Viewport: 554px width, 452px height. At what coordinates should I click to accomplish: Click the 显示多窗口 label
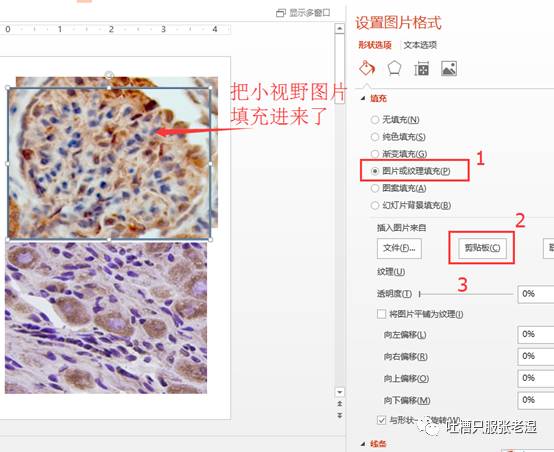pos(310,13)
